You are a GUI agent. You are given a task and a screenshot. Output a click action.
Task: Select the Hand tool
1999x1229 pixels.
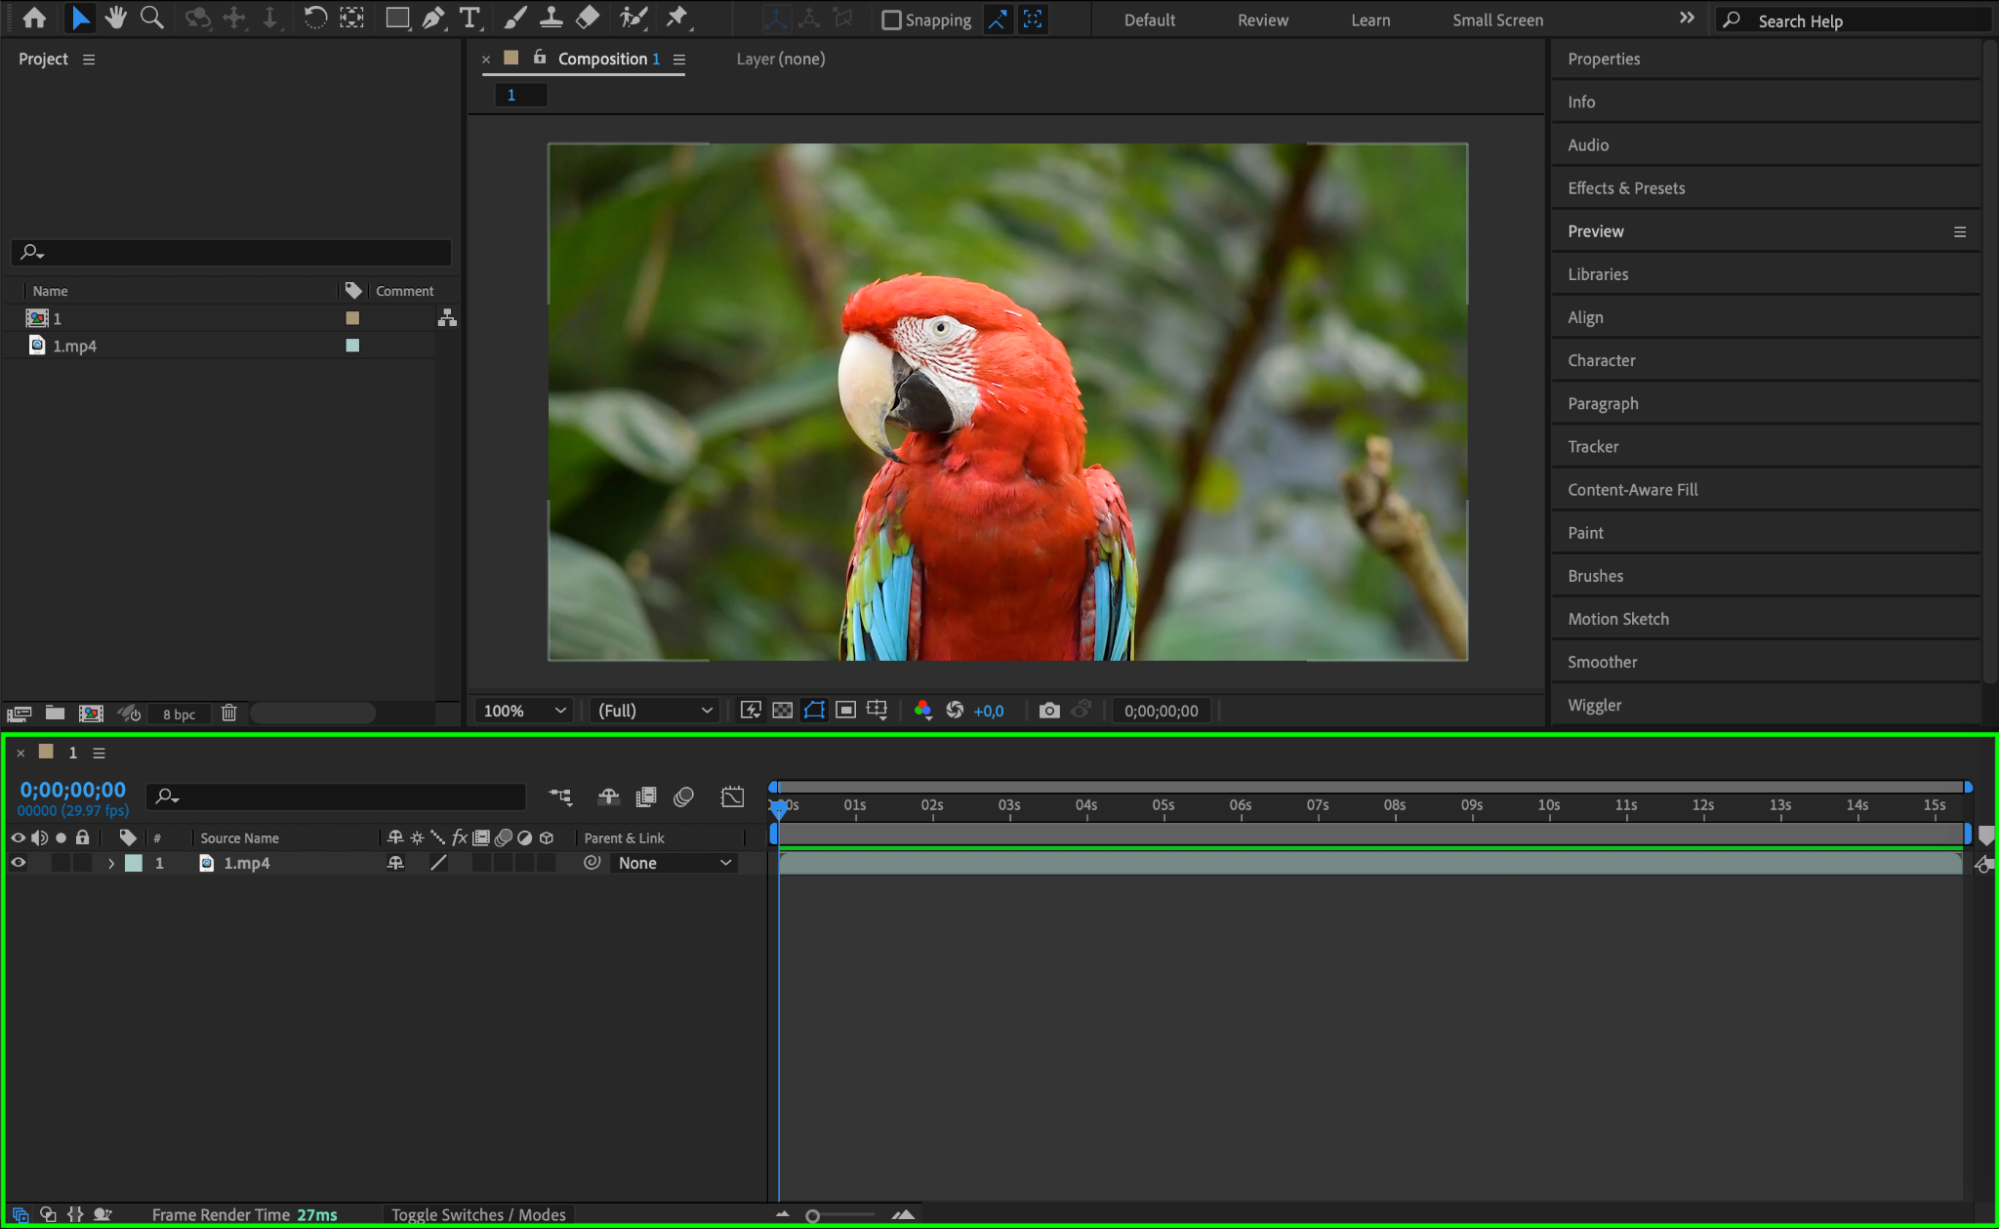click(116, 18)
